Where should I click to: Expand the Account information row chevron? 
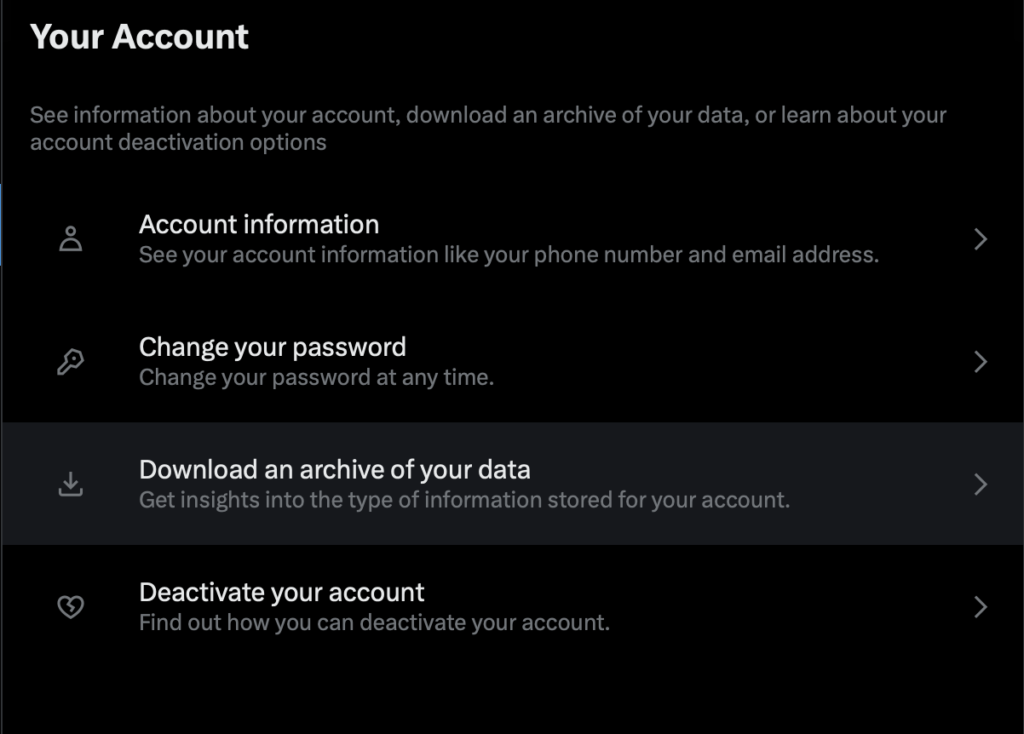click(979, 238)
